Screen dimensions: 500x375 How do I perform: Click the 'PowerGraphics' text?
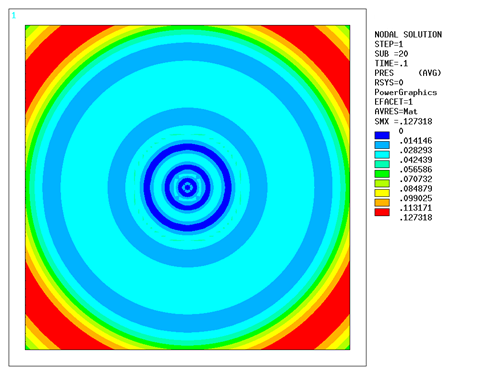point(406,92)
